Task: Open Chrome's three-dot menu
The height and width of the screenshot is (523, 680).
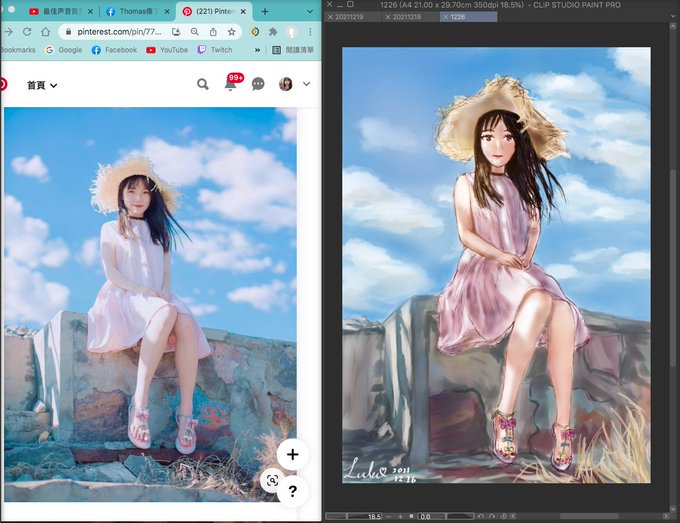Action: click(310, 32)
